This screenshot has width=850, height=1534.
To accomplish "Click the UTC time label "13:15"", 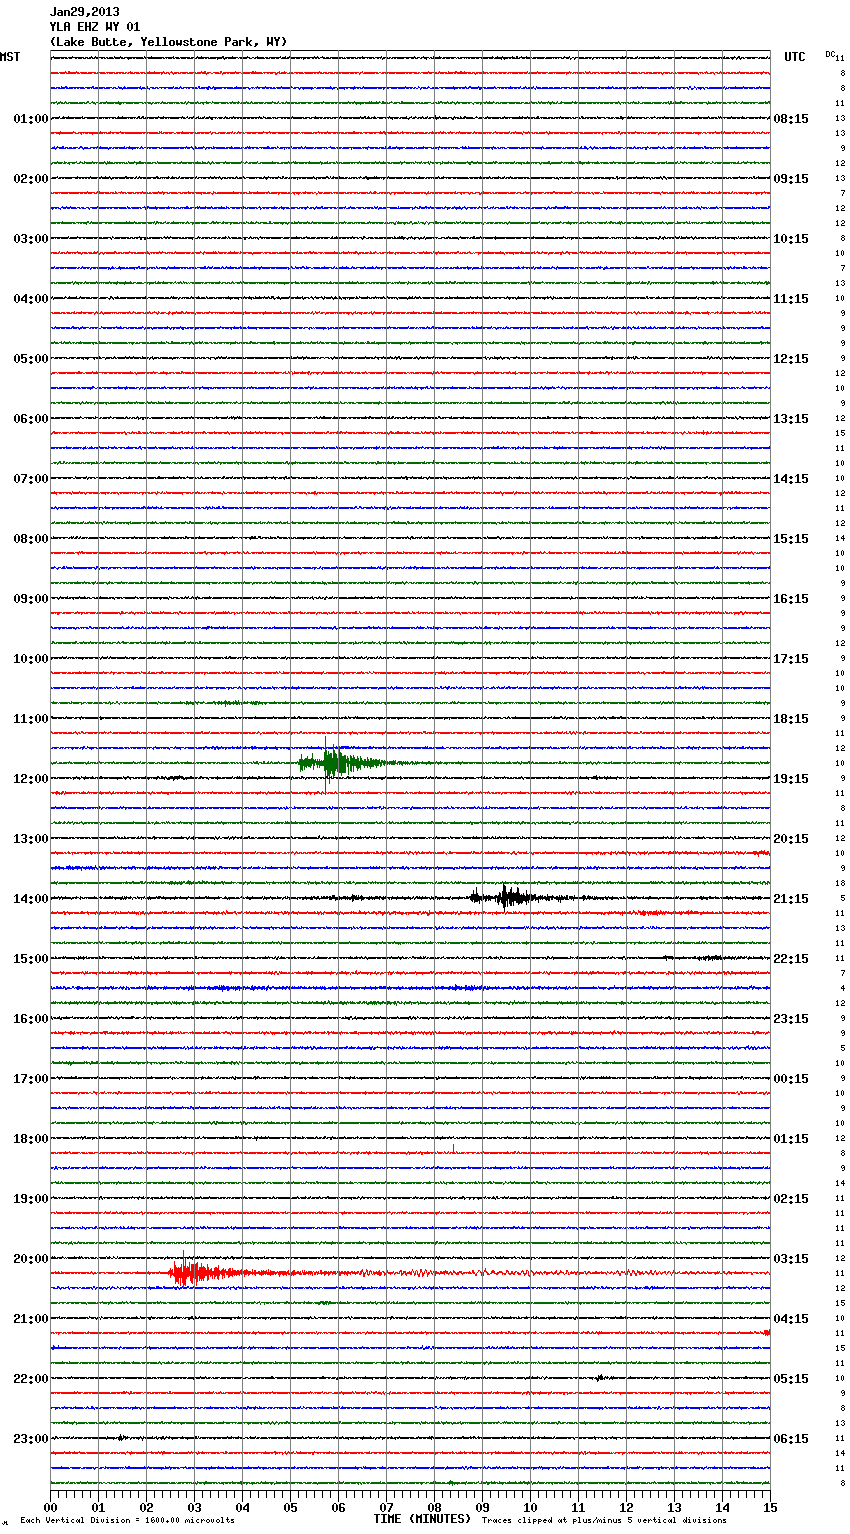I will [x=791, y=419].
